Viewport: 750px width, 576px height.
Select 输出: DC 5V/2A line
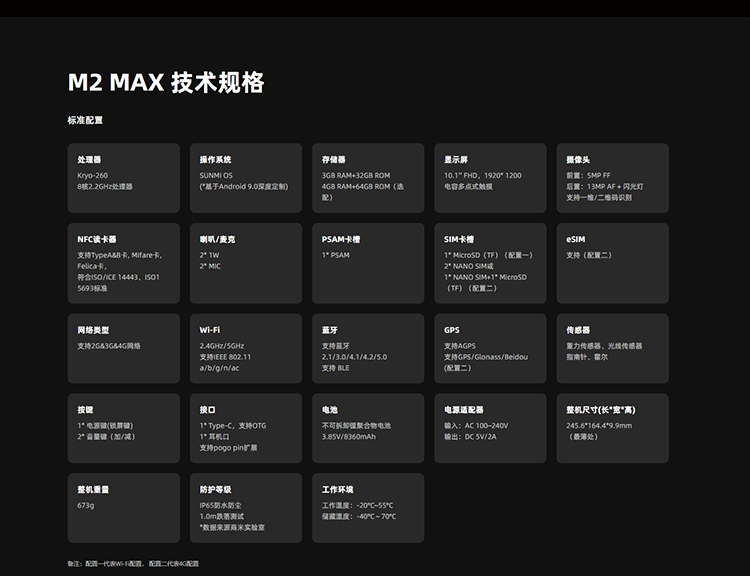pyautogui.click(x=470, y=436)
